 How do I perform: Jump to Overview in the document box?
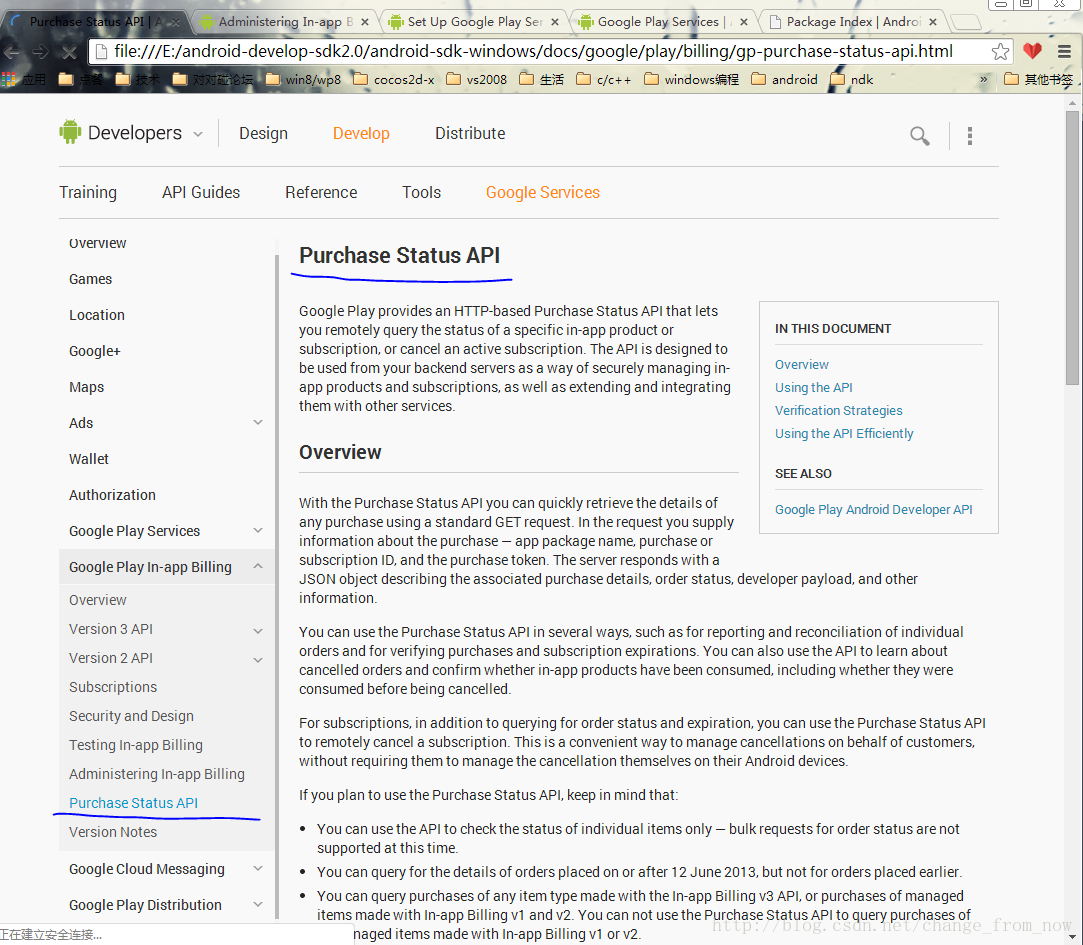click(x=801, y=364)
